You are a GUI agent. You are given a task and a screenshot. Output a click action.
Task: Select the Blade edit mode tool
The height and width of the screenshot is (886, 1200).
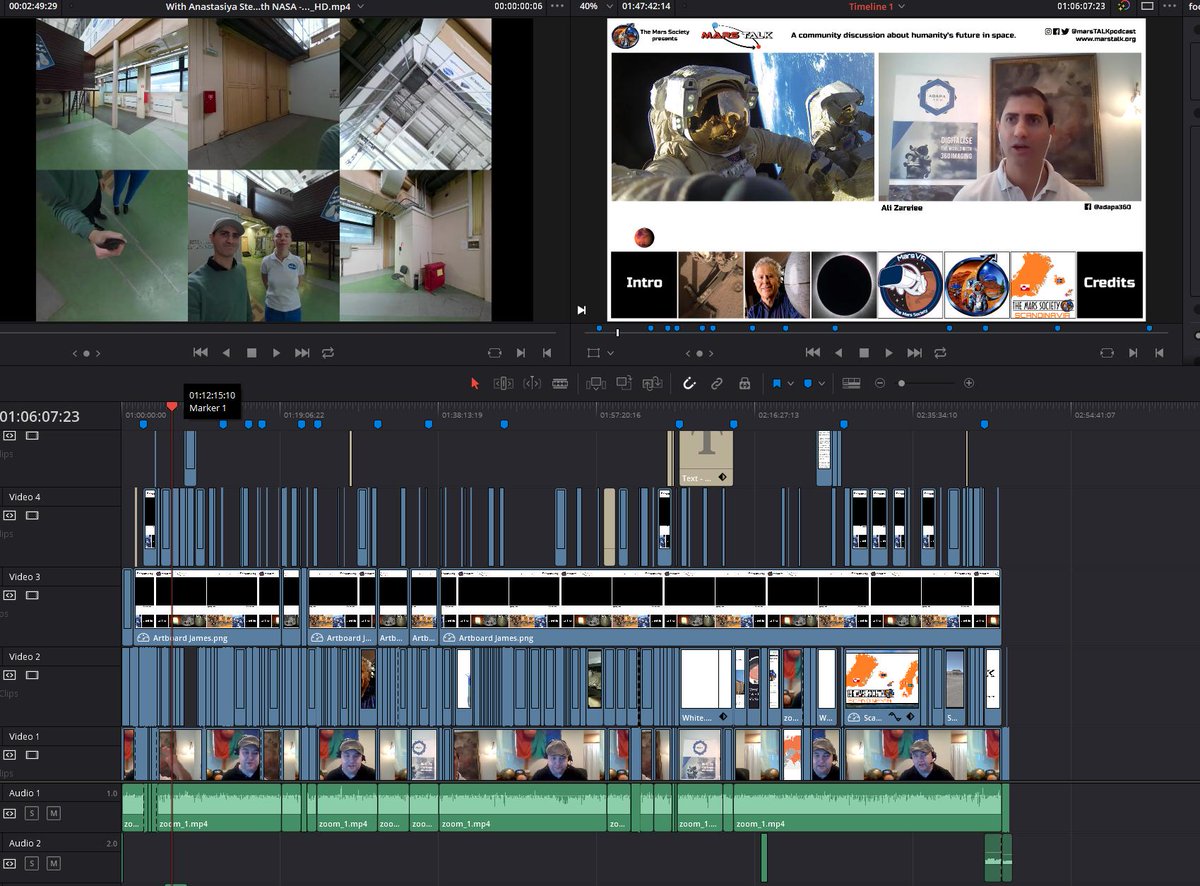tap(560, 383)
